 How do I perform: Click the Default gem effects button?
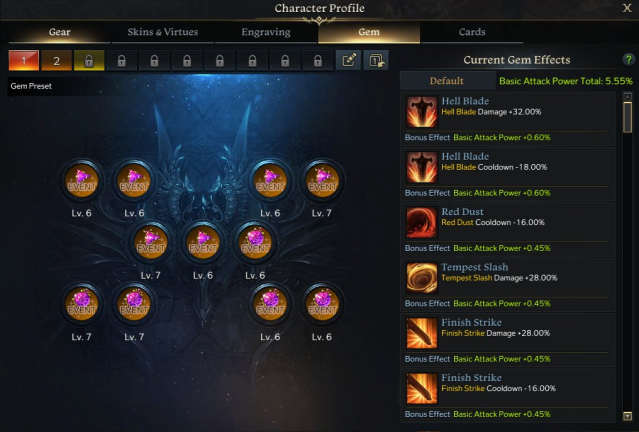(x=447, y=81)
